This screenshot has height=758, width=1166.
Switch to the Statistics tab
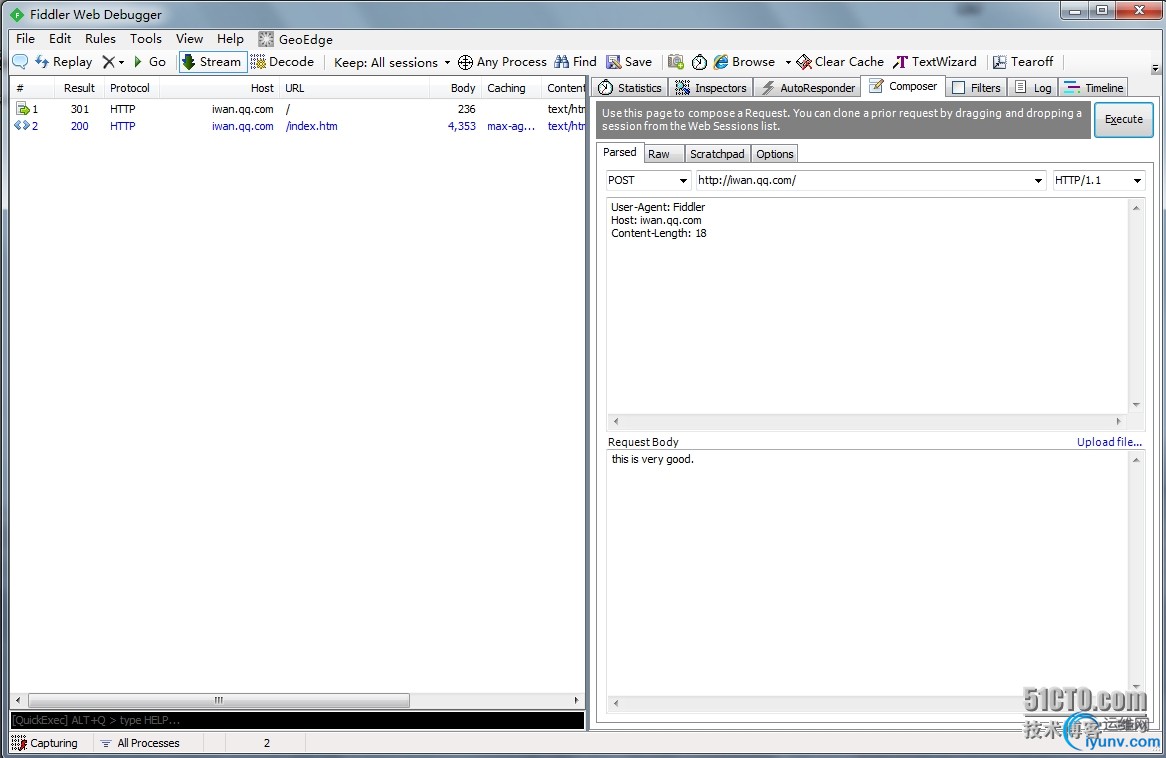(x=631, y=88)
